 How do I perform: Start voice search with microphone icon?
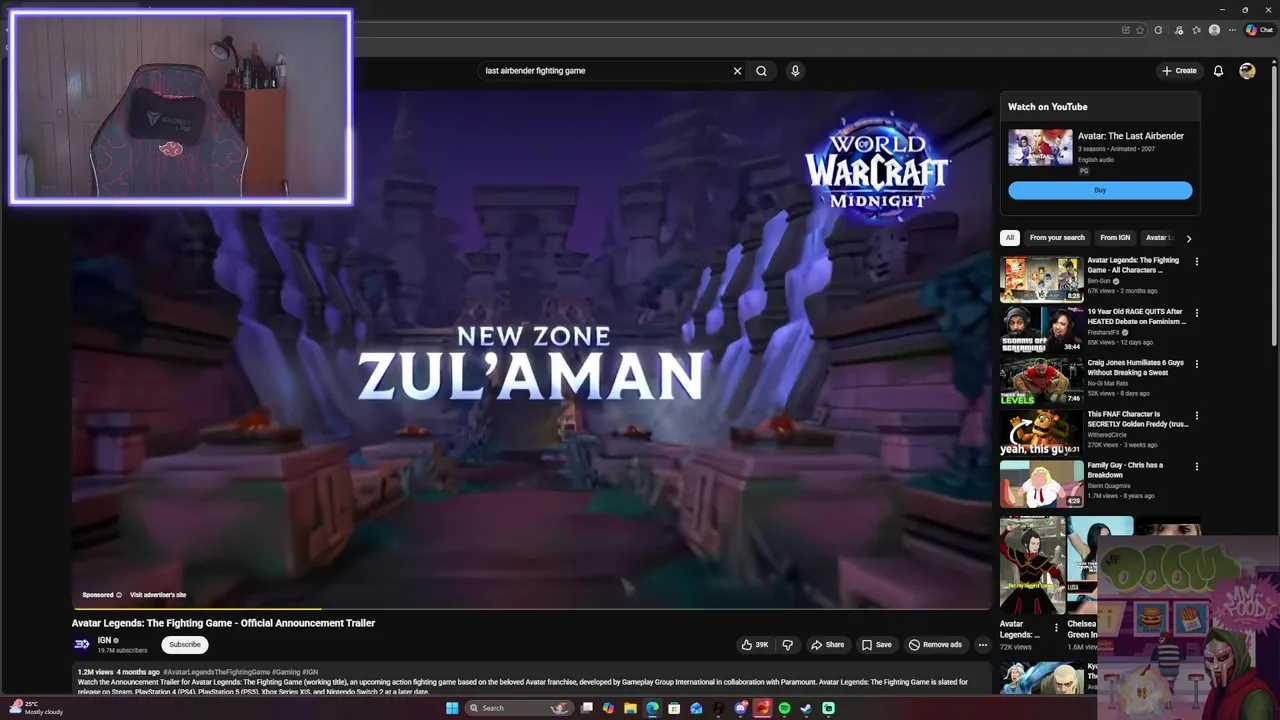click(795, 71)
